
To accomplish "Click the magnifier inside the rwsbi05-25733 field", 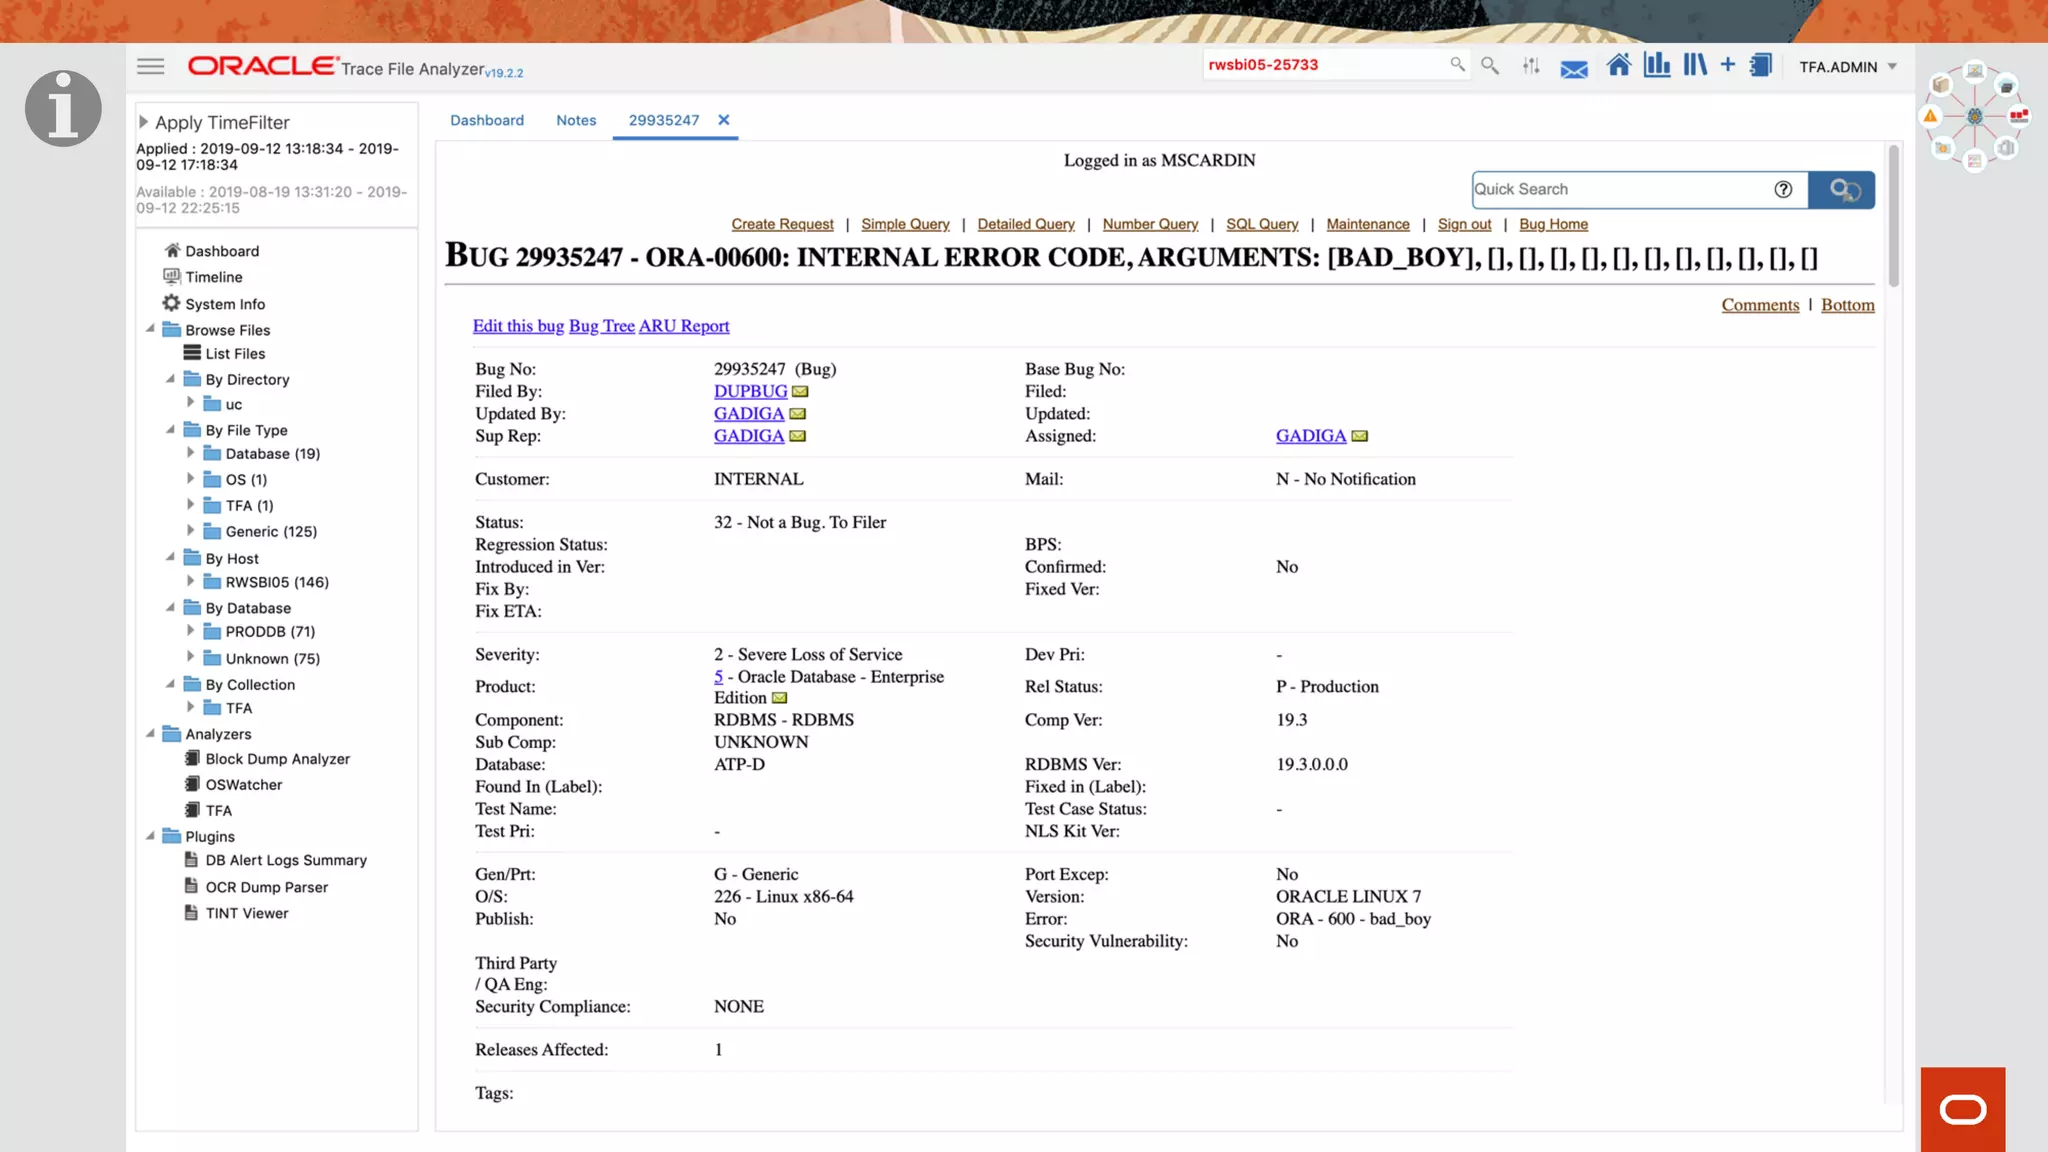I will tap(1457, 65).
